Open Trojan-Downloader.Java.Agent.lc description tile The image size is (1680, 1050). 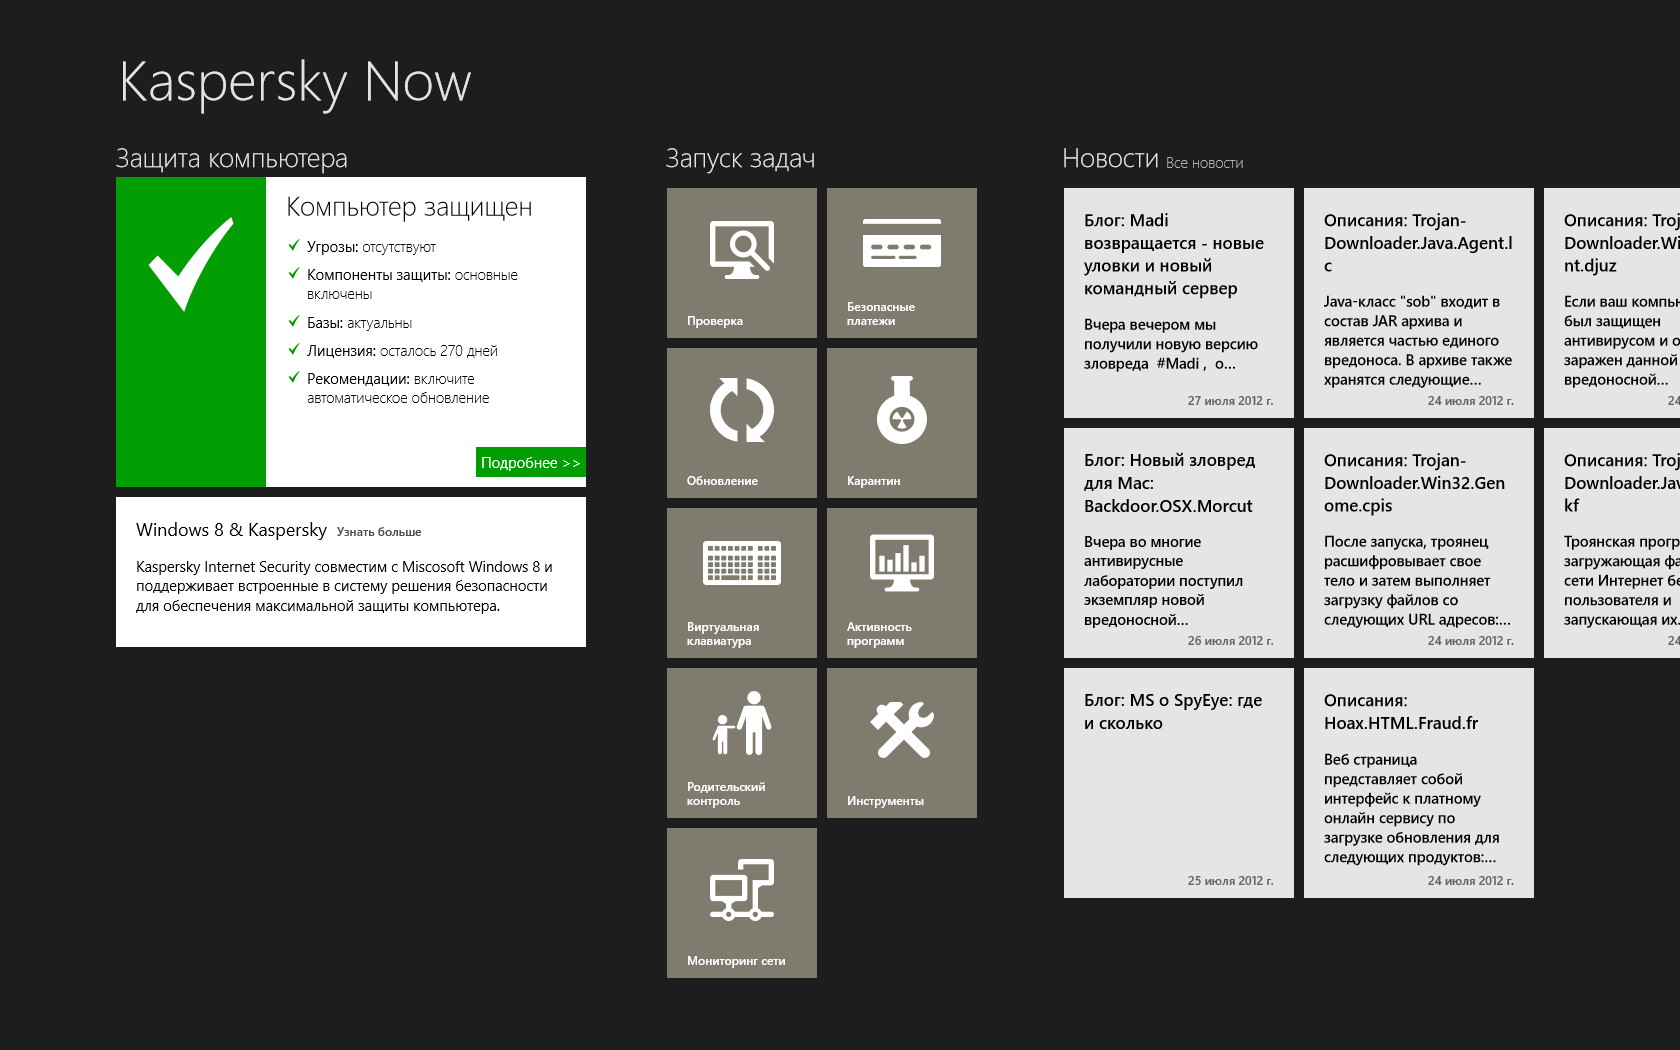tap(1418, 303)
